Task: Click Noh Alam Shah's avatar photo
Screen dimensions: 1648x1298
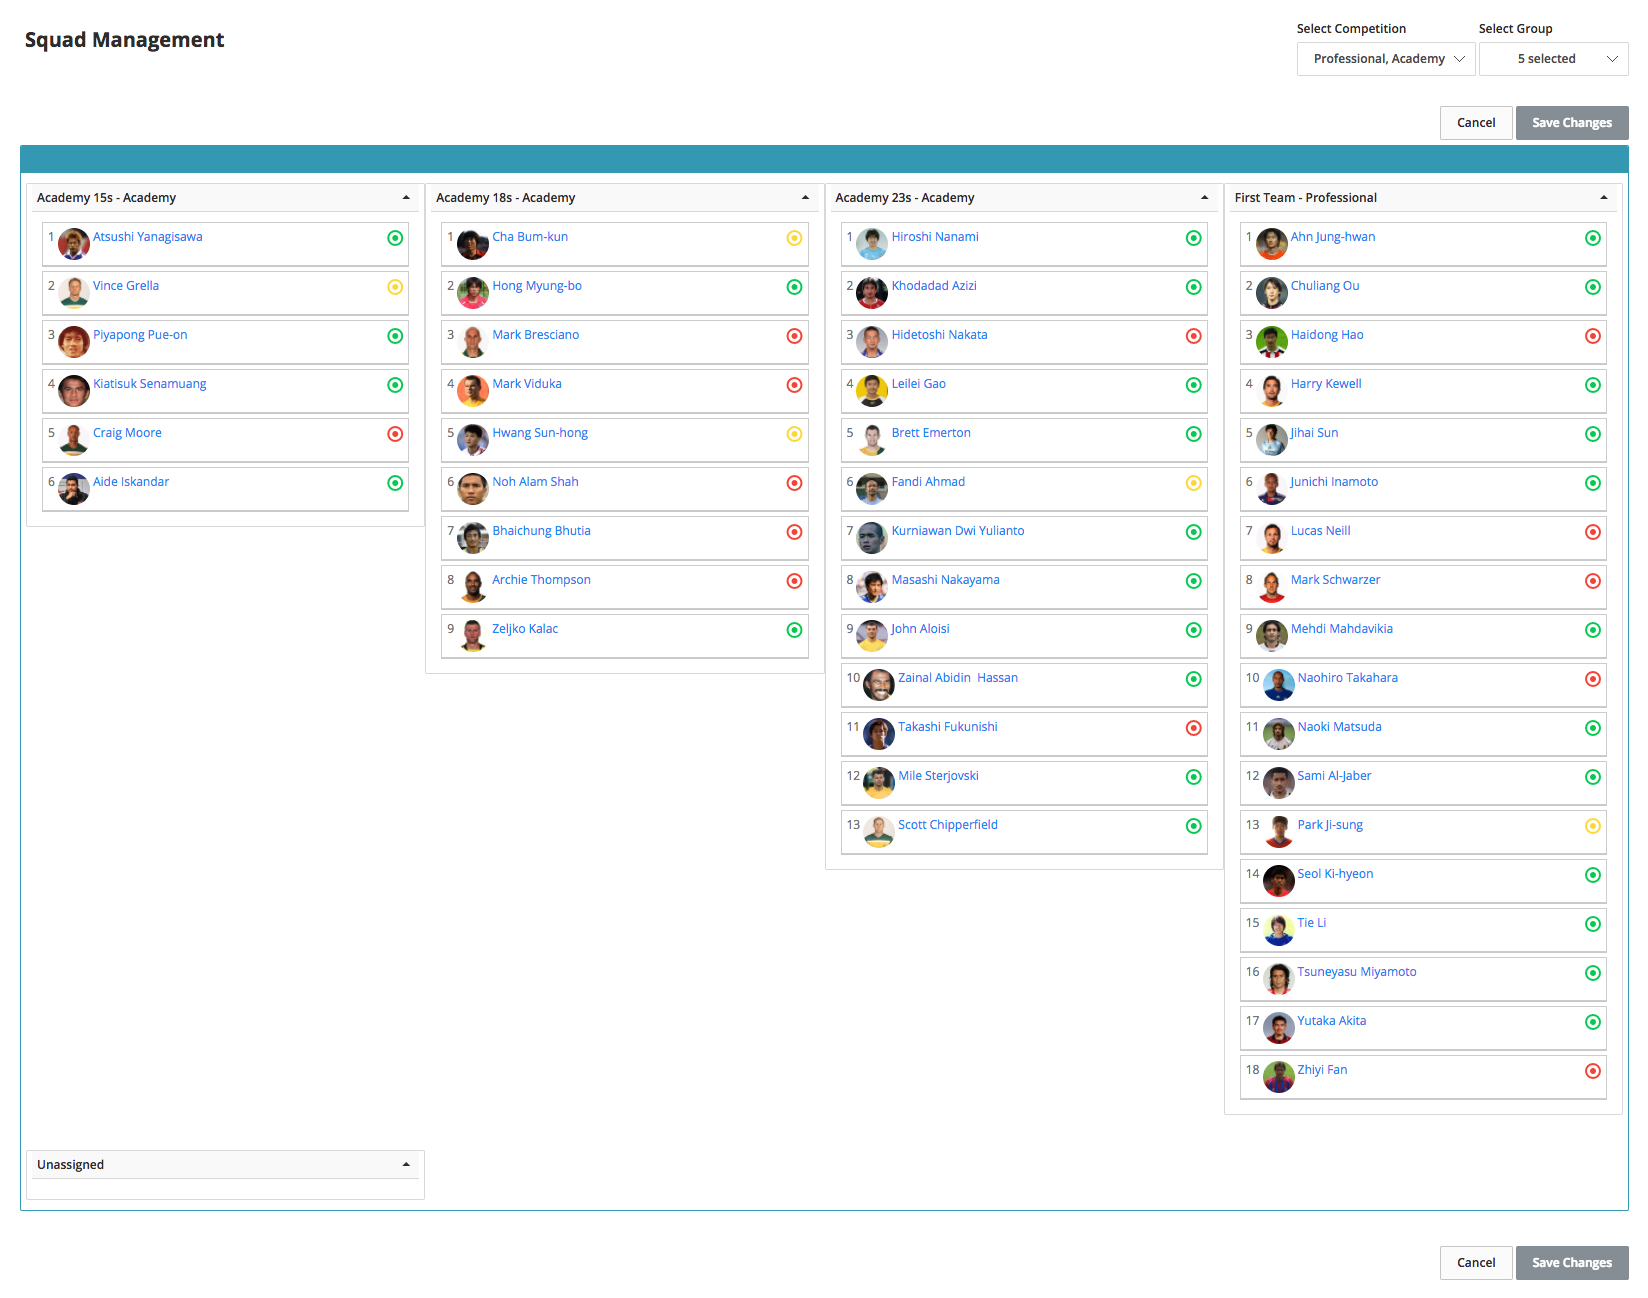Action: [473, 489]
